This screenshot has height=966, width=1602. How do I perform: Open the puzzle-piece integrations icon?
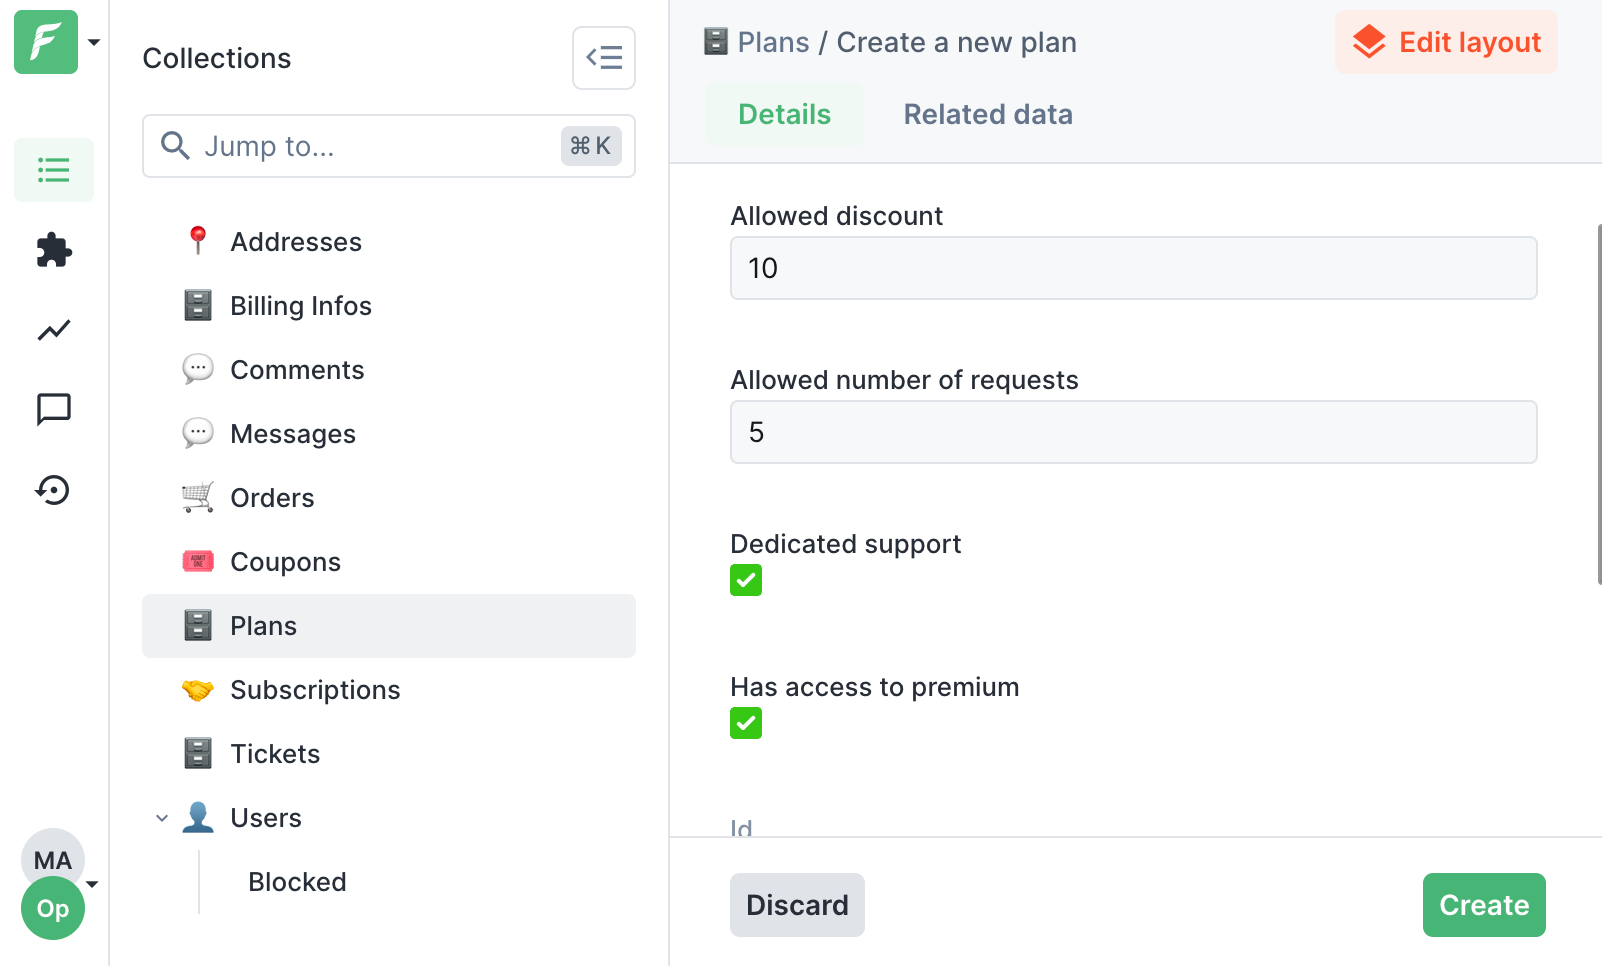(x=54, y=250)
